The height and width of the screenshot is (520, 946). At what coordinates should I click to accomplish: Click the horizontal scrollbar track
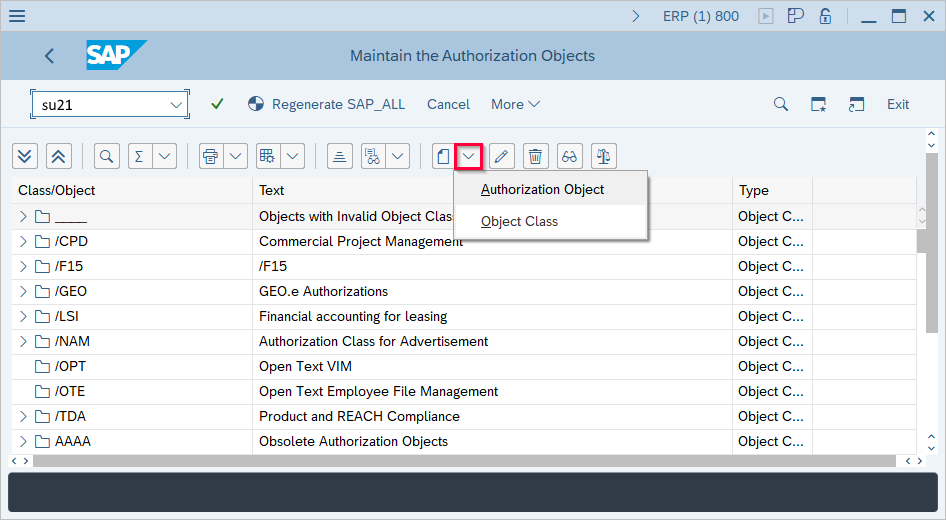(x=464, y=461)
